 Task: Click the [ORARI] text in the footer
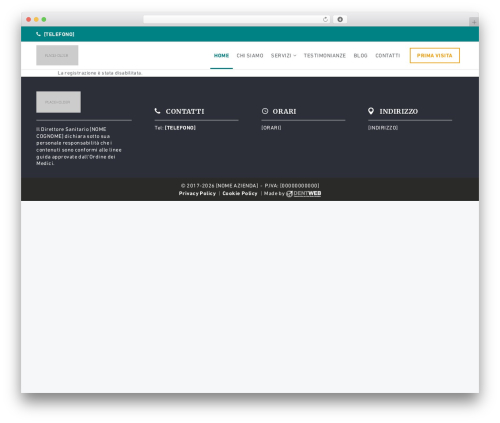(x=271, y=128)
